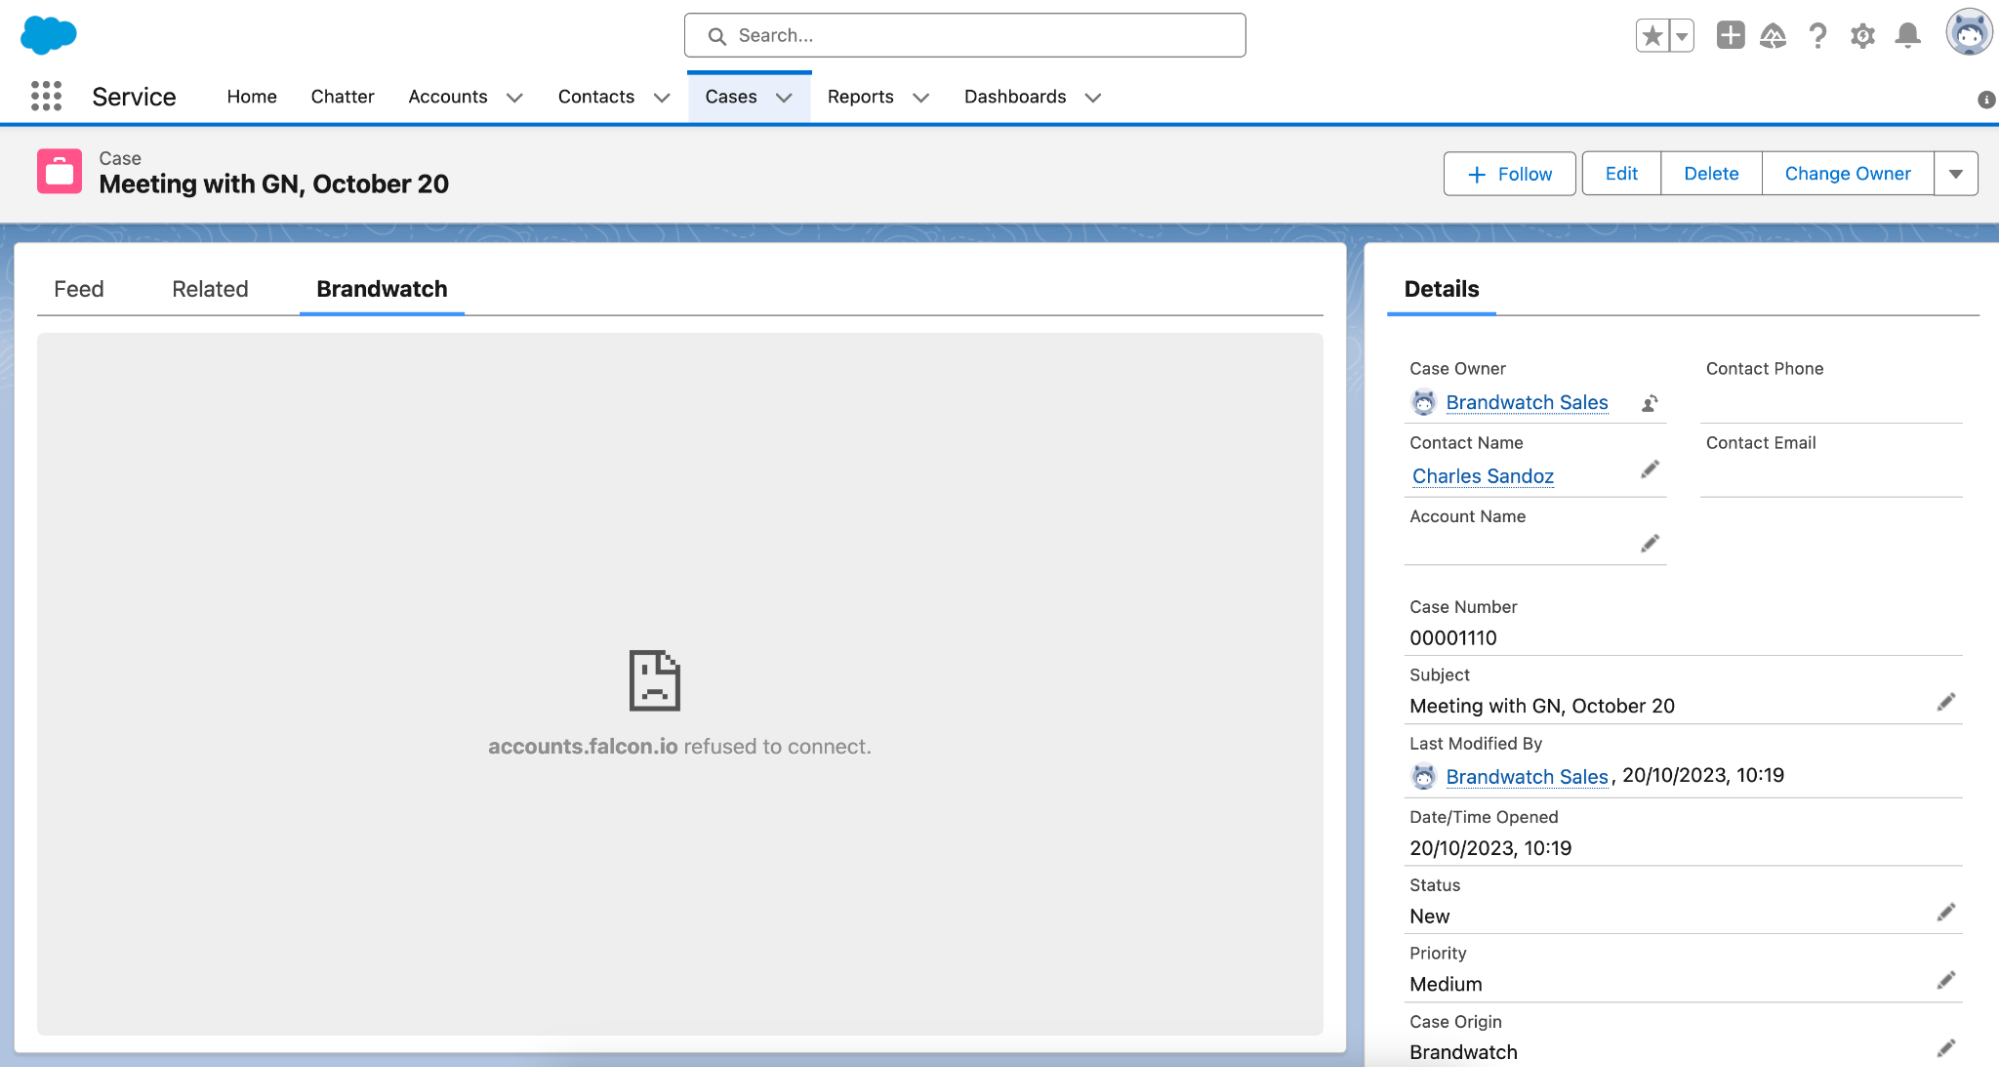
Task: Click the search magnifier icon
Action: click(x=716, y=36)
